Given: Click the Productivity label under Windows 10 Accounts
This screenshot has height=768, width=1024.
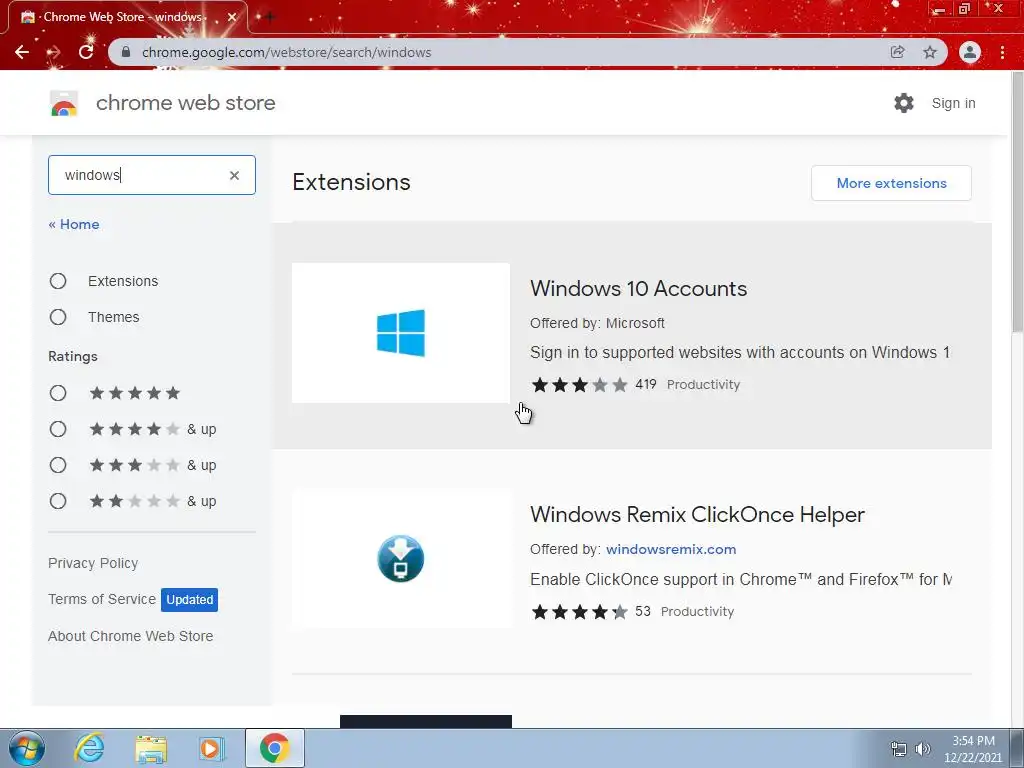Looking at the screenshot, I should 703,385.
